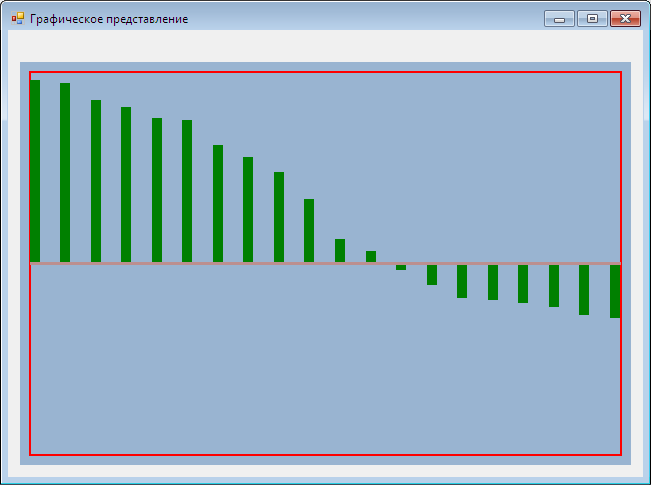Image resolution: width=651 pixels, height=485 pixels.
Task: Click the longest negative bar at right edge
Action: click(x=615, y=291)
